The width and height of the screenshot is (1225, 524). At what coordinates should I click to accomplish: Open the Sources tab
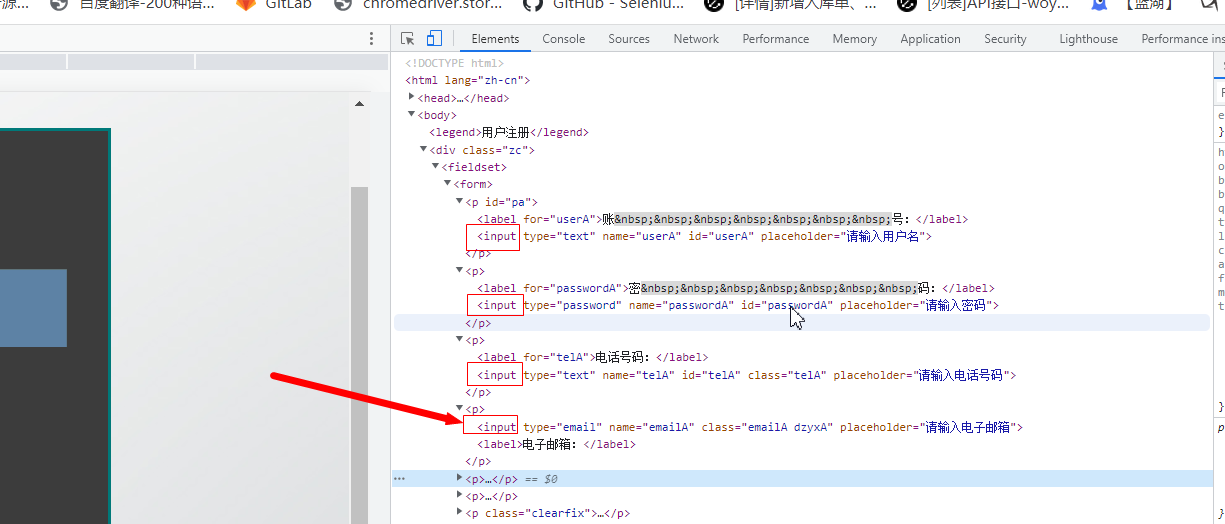coord(629,39)
